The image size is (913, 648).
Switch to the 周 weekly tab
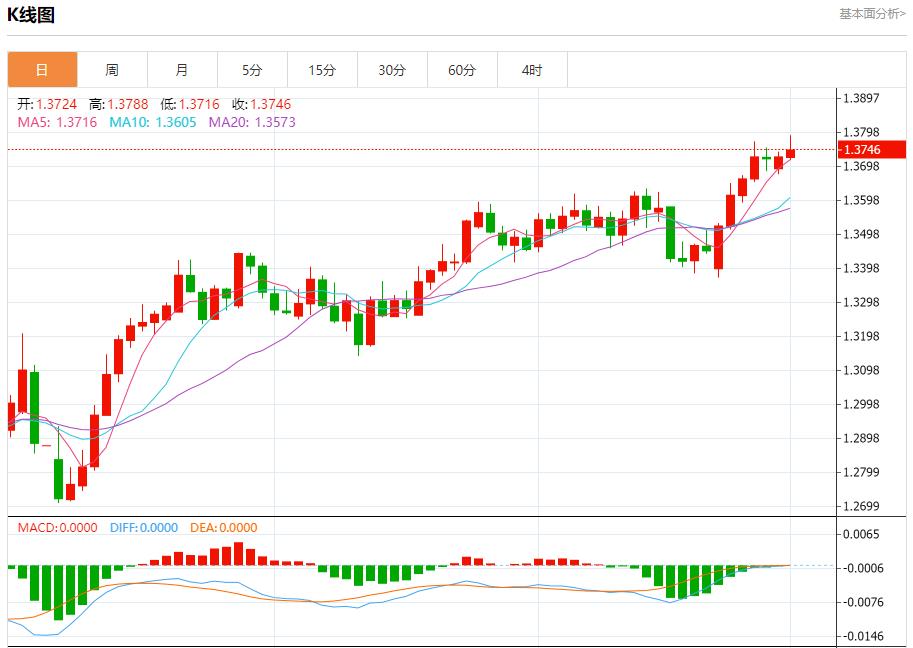pos(112,70)
